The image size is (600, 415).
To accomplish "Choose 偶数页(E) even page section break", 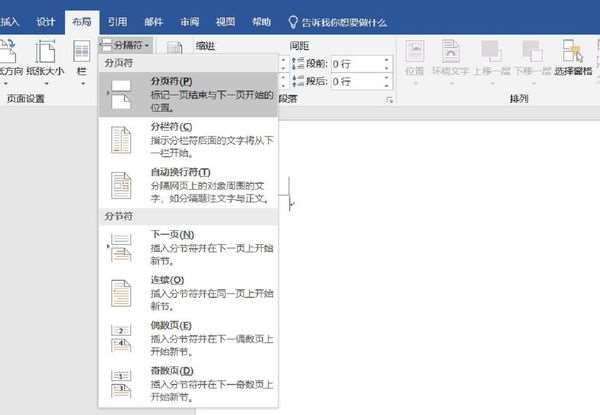I will click(x=188, y=339).
